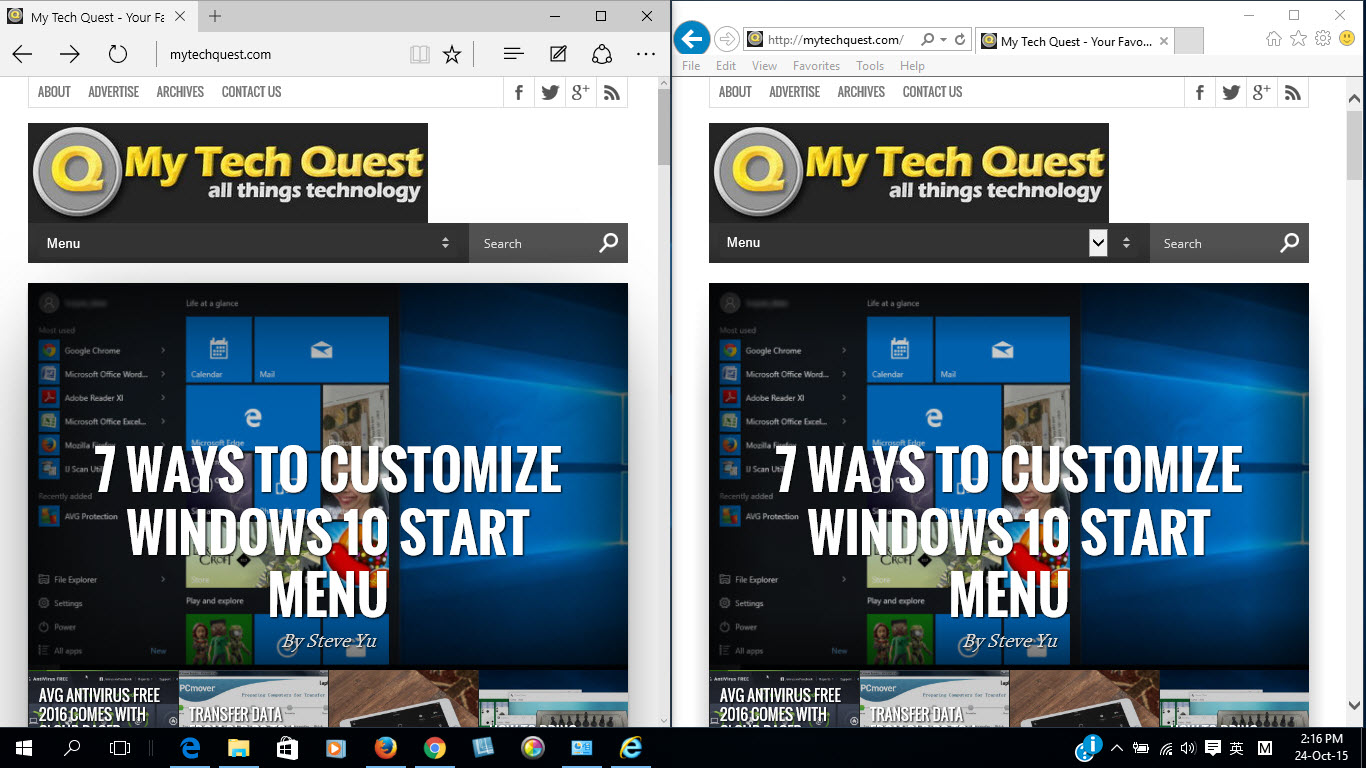
Task: Add page to favorites in Edge
Action: [x=452, y=54]
